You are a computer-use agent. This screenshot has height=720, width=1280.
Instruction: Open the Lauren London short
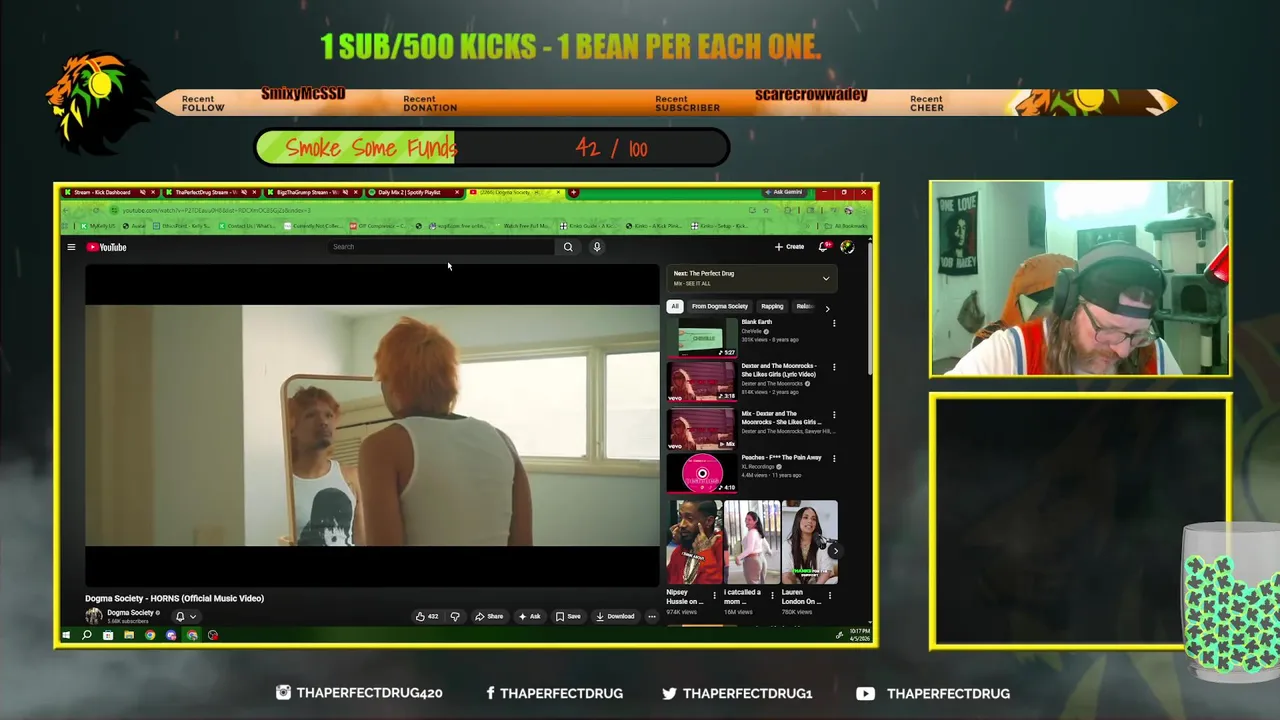810,542
